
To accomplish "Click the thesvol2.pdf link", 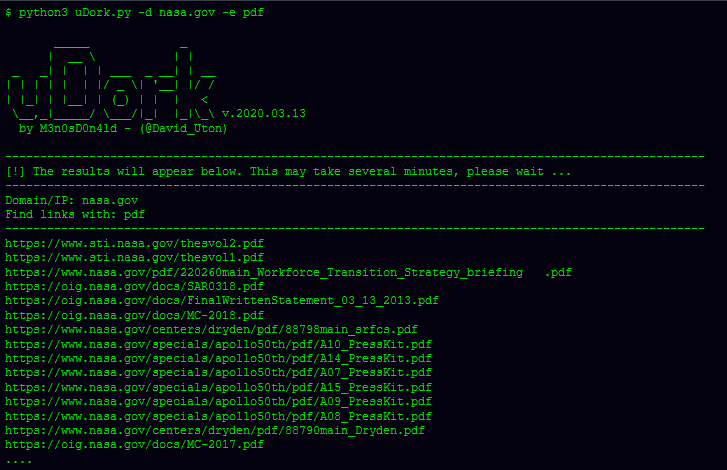I will [134, 243].
